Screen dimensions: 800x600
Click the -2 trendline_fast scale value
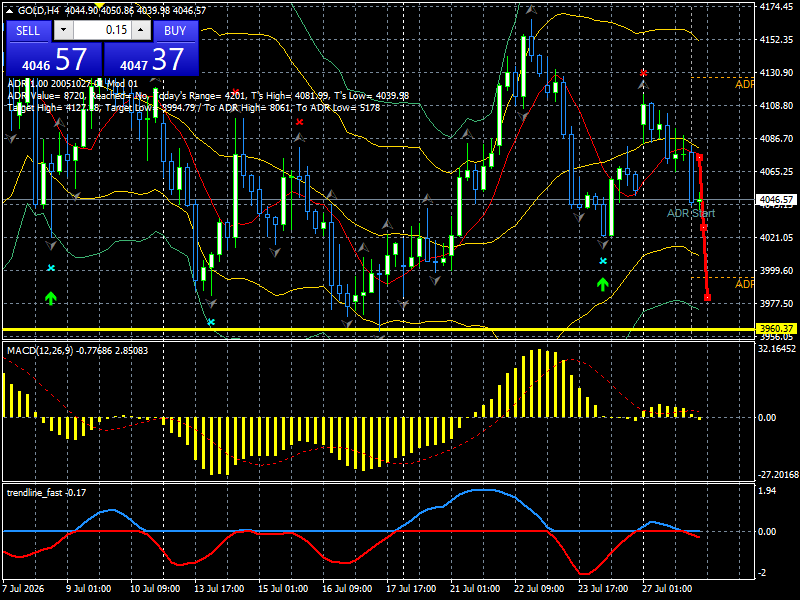point(762,572)
